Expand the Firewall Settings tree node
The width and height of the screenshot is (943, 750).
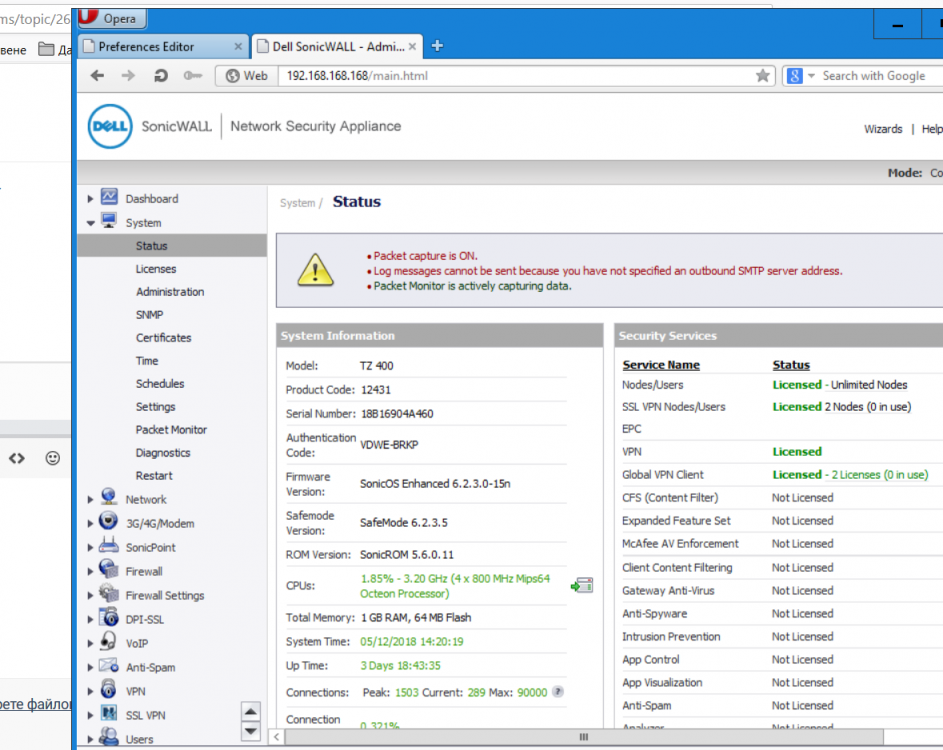point(90,595)
